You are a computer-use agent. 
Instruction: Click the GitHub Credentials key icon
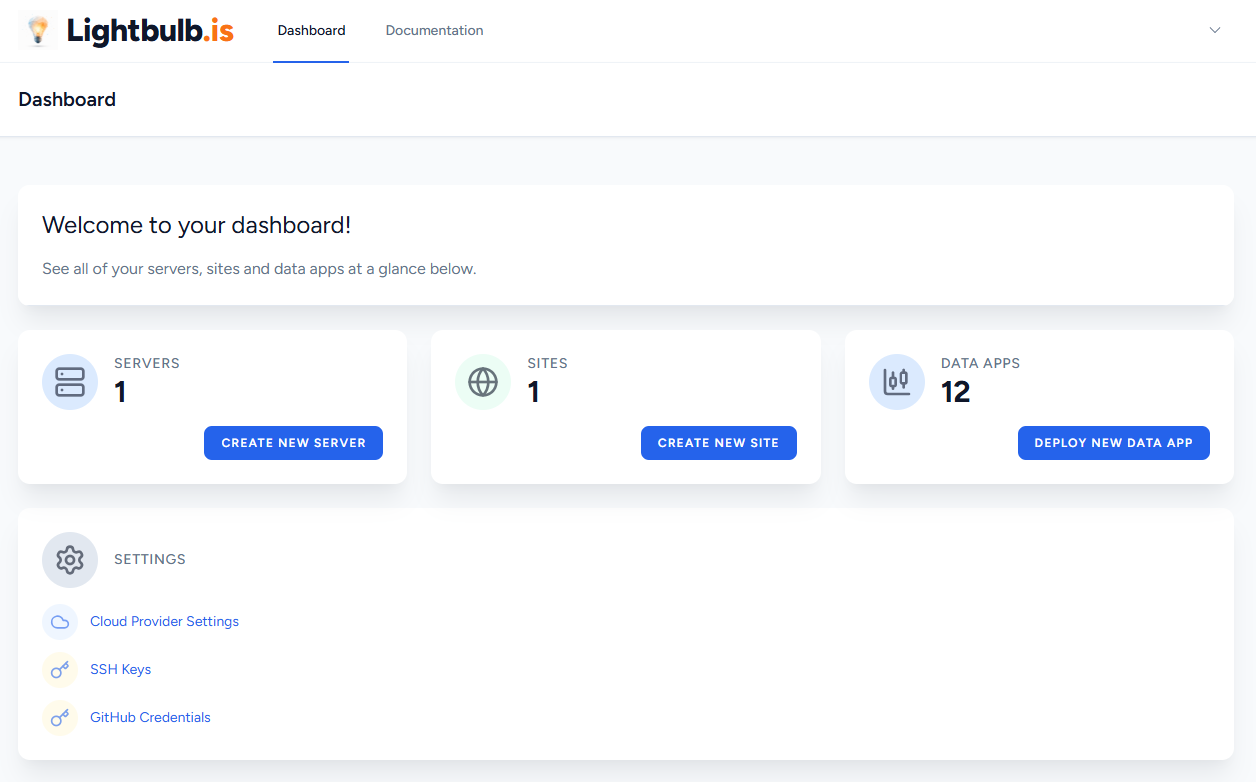tap(60, 718)
